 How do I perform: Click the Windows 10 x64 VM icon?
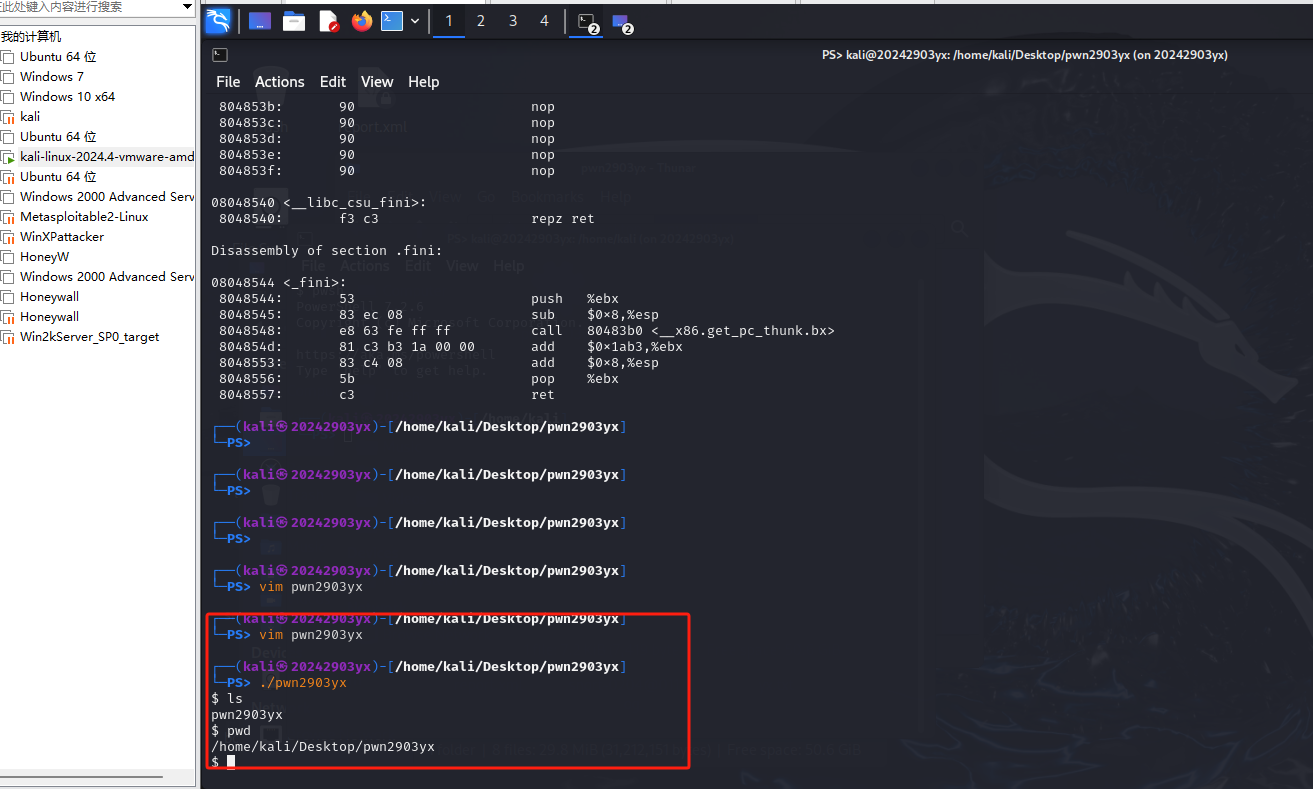pos(8,97)
